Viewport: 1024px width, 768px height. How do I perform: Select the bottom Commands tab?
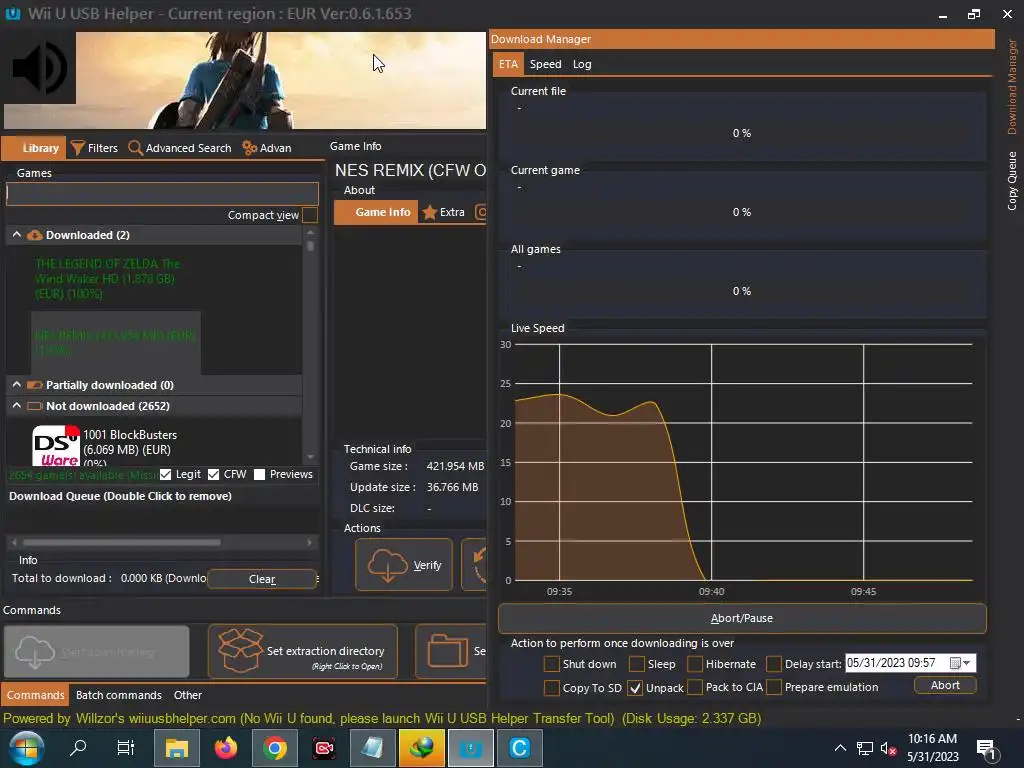pos(35,695)
